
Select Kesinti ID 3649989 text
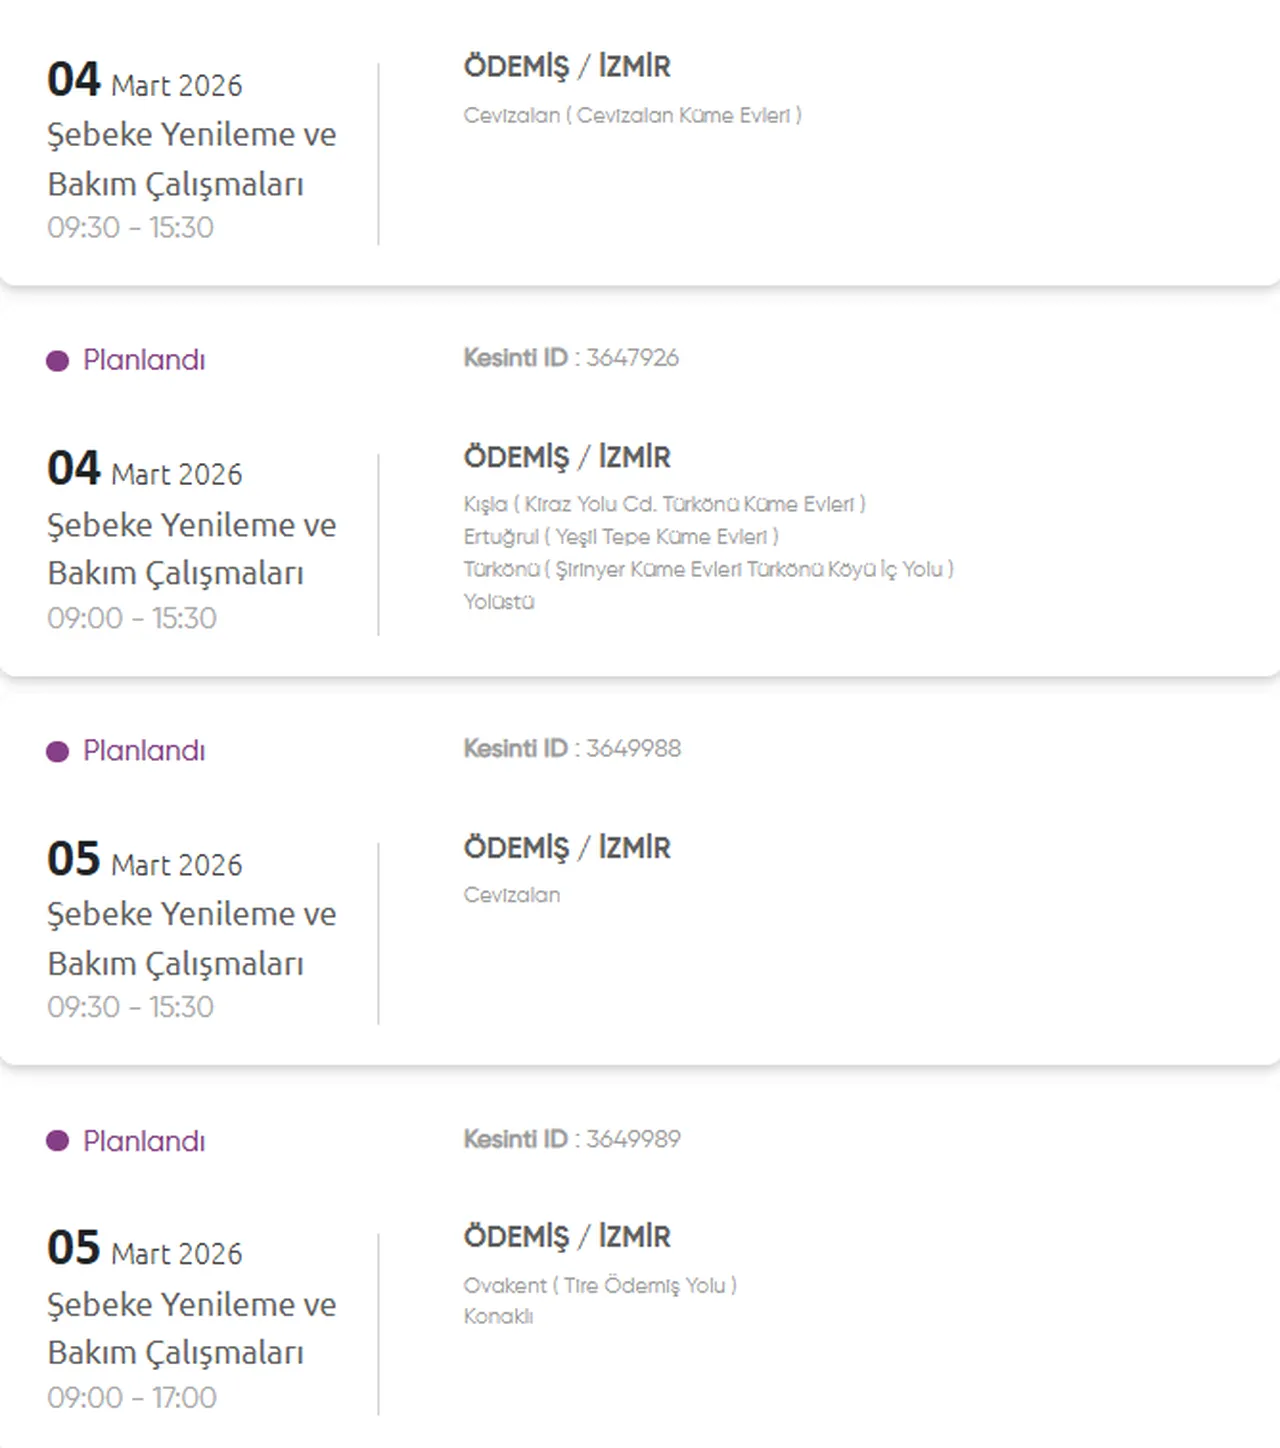(x=572, y=1139)
